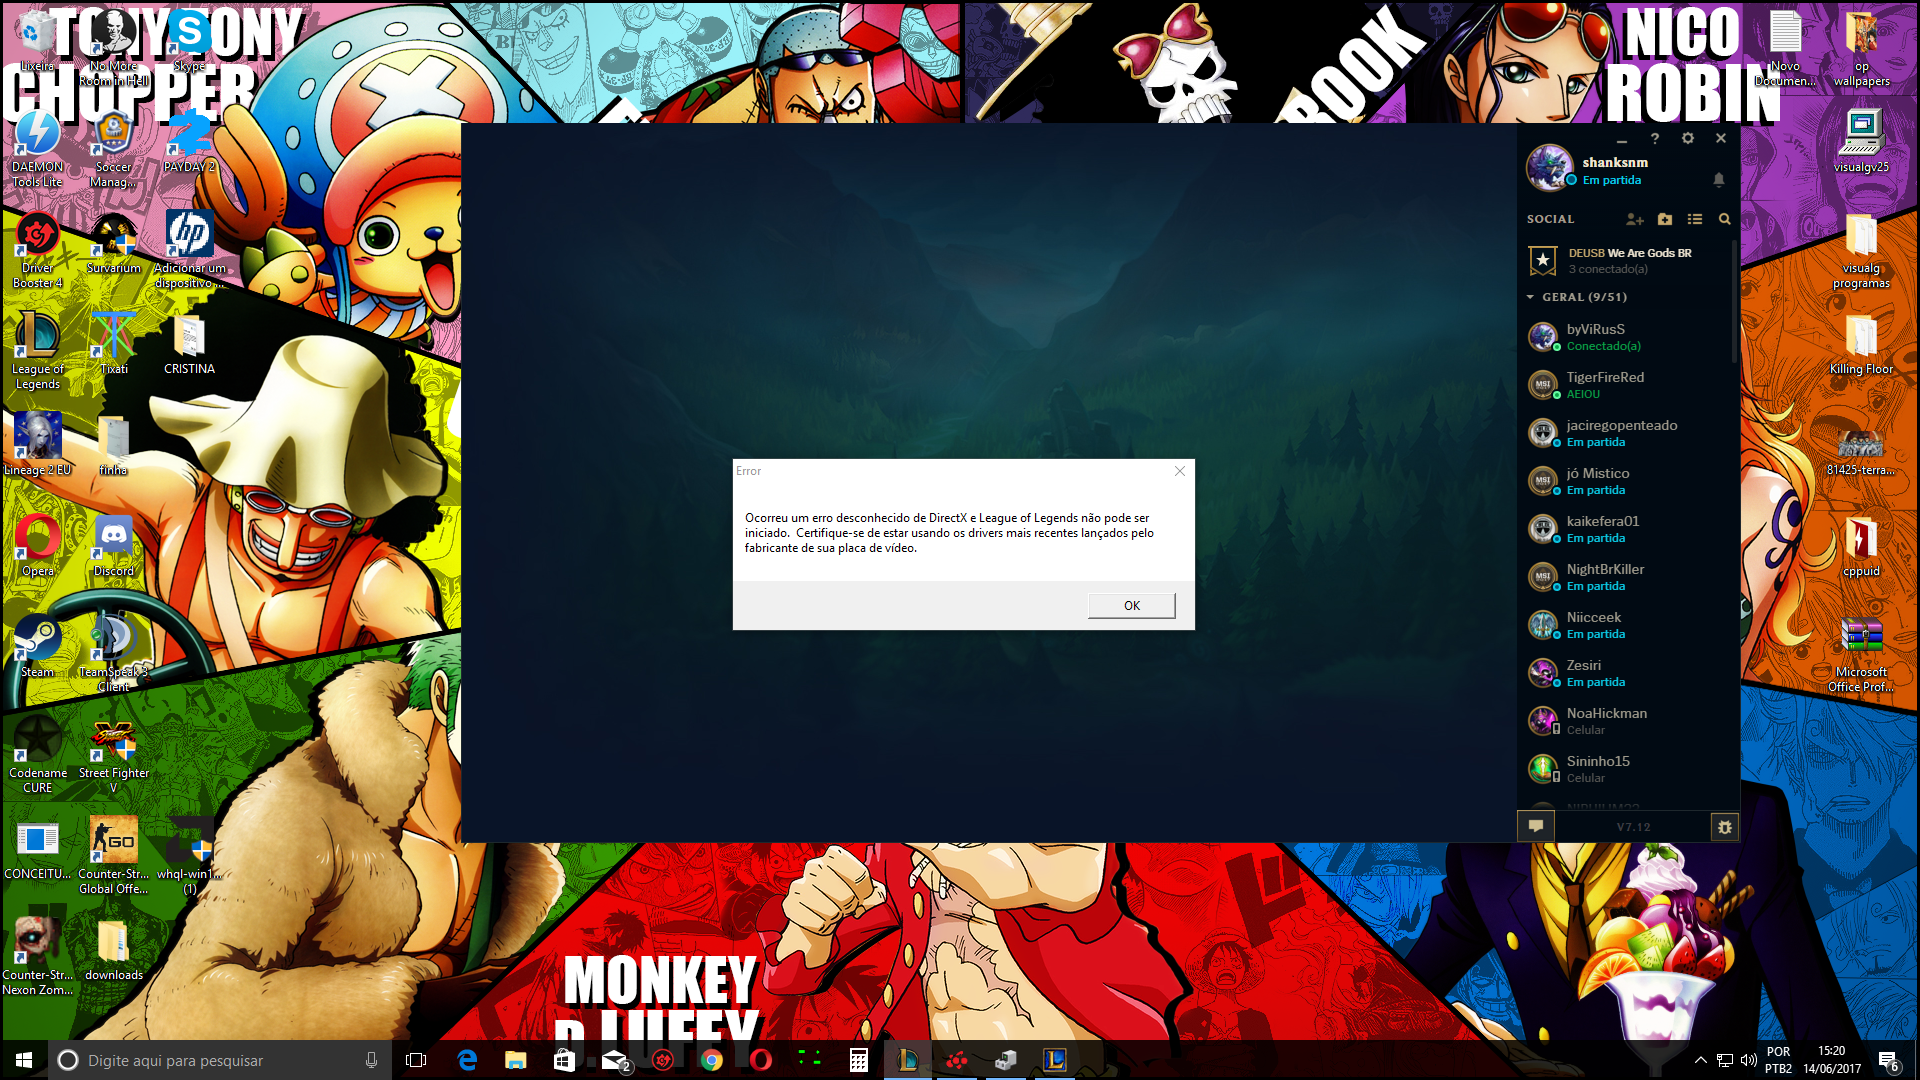Image resolution: width=1920 pixels, height=1080 pixels.
Task: Select Skype desktop icon
Action: click(x=189, y=40)
